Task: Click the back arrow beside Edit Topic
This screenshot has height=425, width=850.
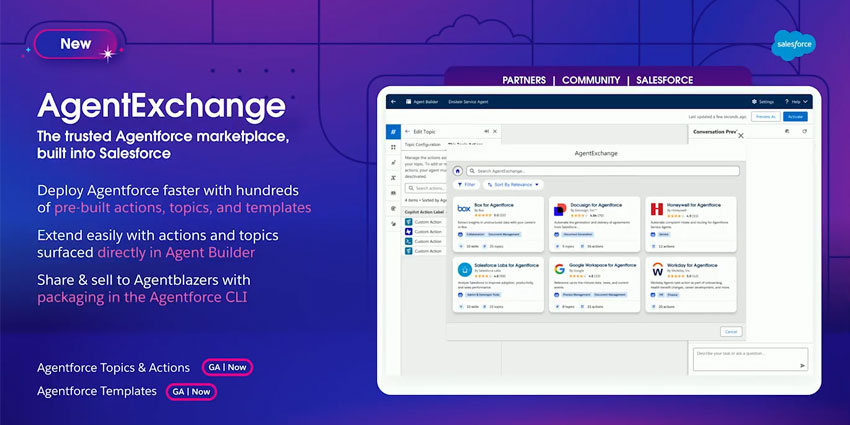Action: [x=408, y=131]
